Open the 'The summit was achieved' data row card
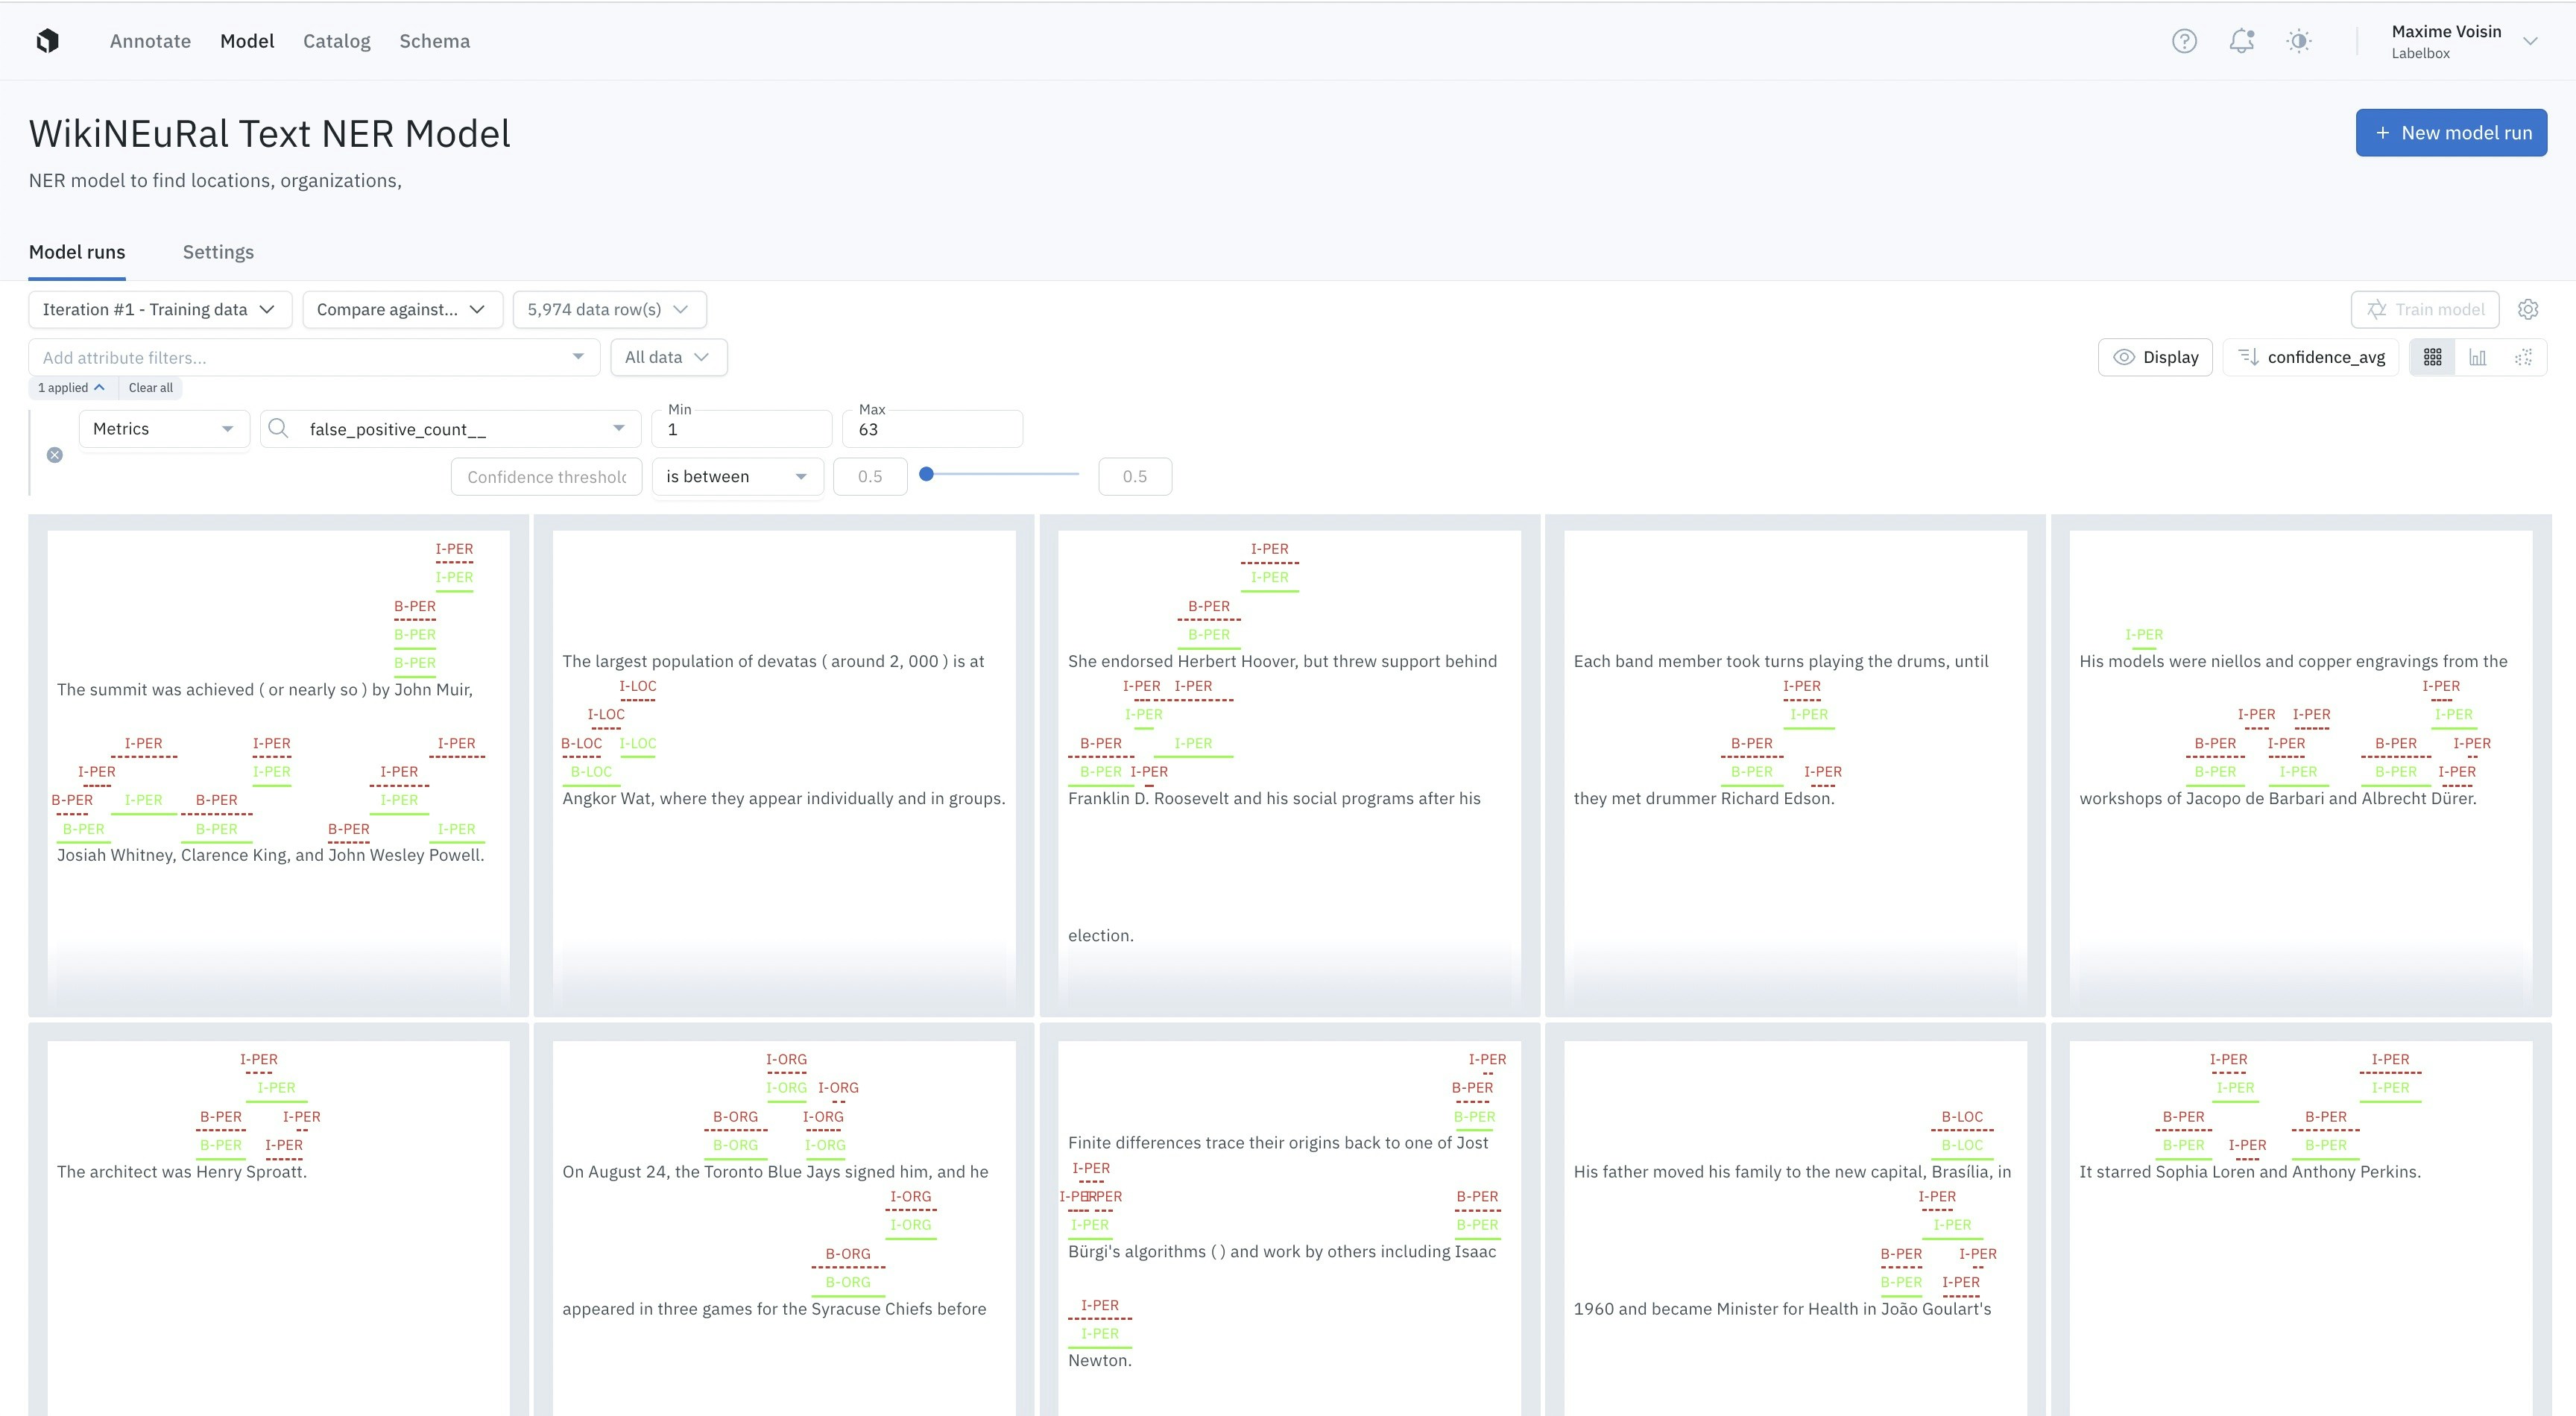 pyautogui.click(x=278, y=765)
